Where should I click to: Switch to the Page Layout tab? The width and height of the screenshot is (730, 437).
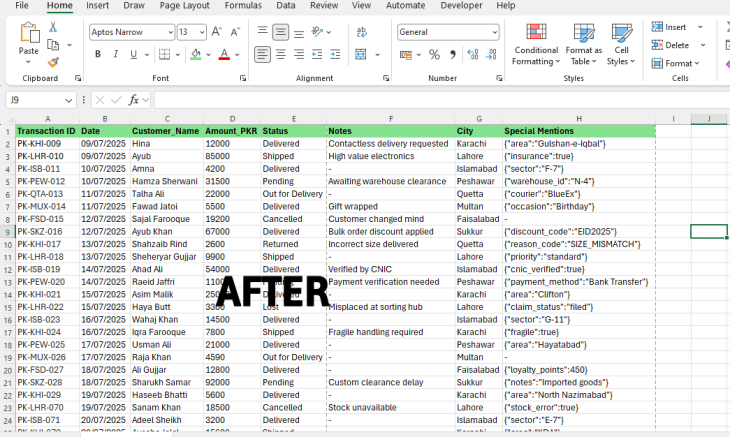184,5
